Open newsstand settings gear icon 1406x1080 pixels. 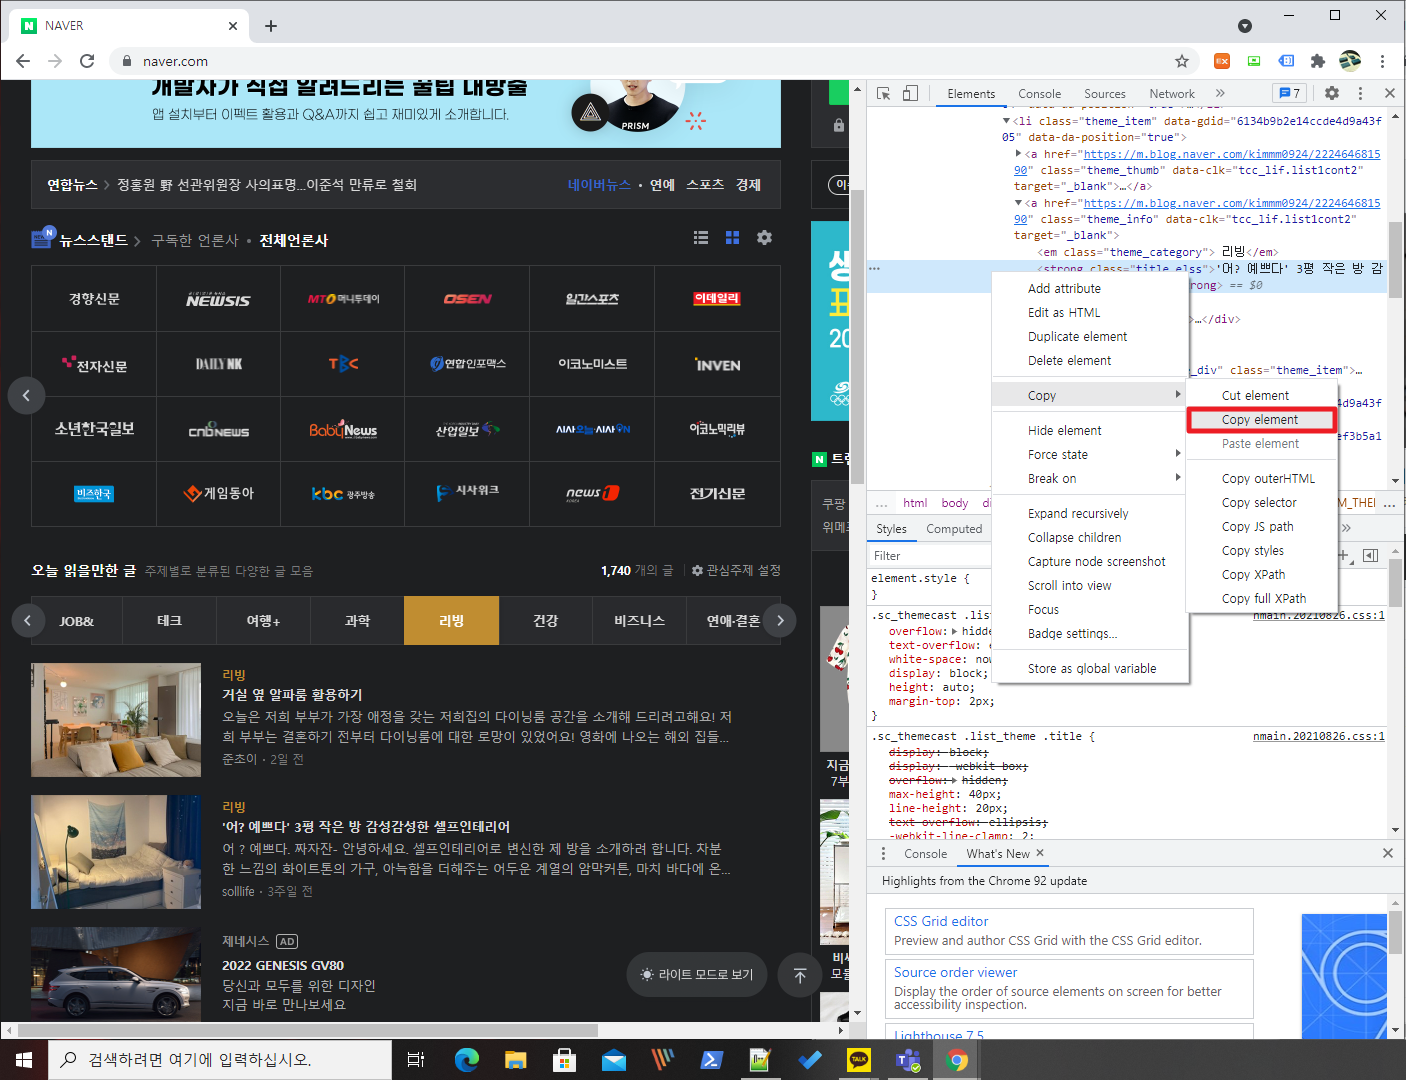(765, 238)
